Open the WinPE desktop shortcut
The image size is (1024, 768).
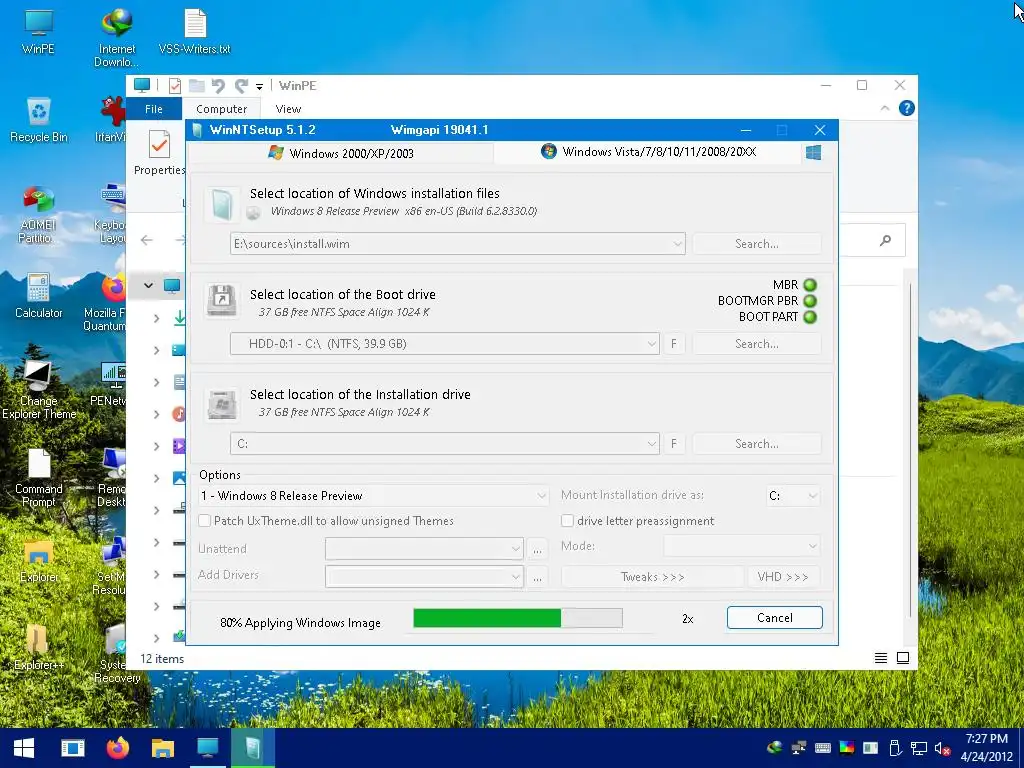[38, 31]
